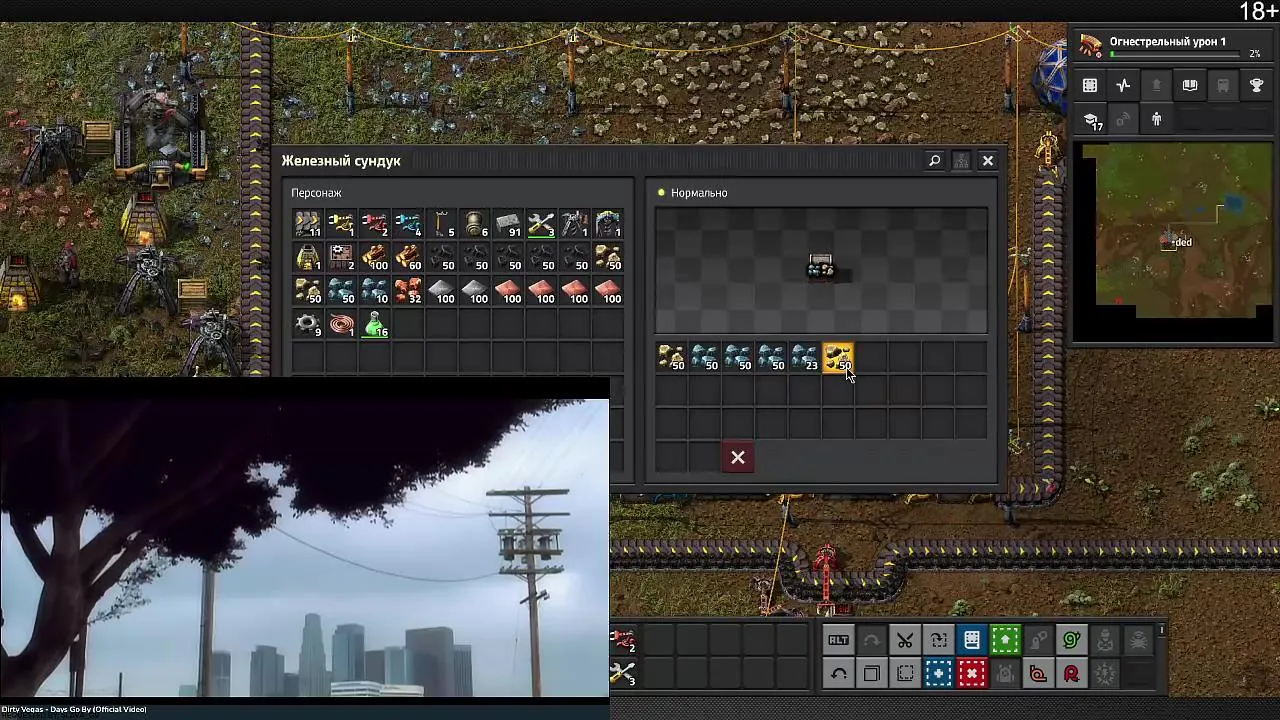Select the blue blueprint shortcut
Viewport: 1280px width, 720px height.
click(938, 674)
